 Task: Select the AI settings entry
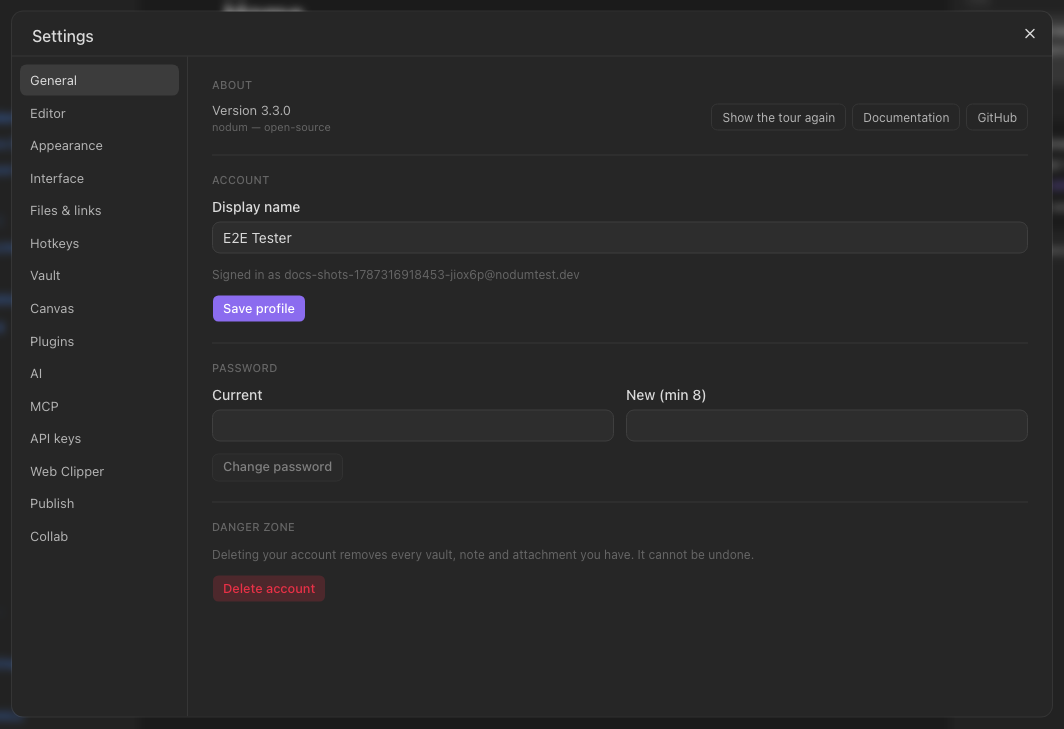click(99, 373)
